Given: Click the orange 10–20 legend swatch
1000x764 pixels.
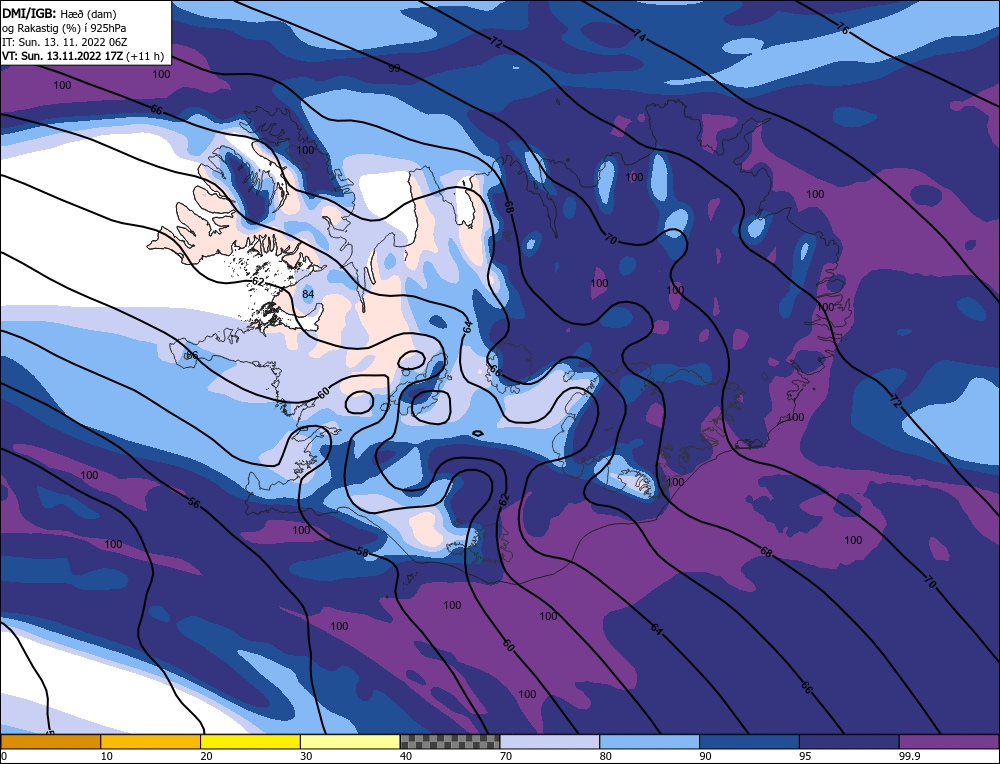Looking at the screenshot, I should (x=151, y=742).
